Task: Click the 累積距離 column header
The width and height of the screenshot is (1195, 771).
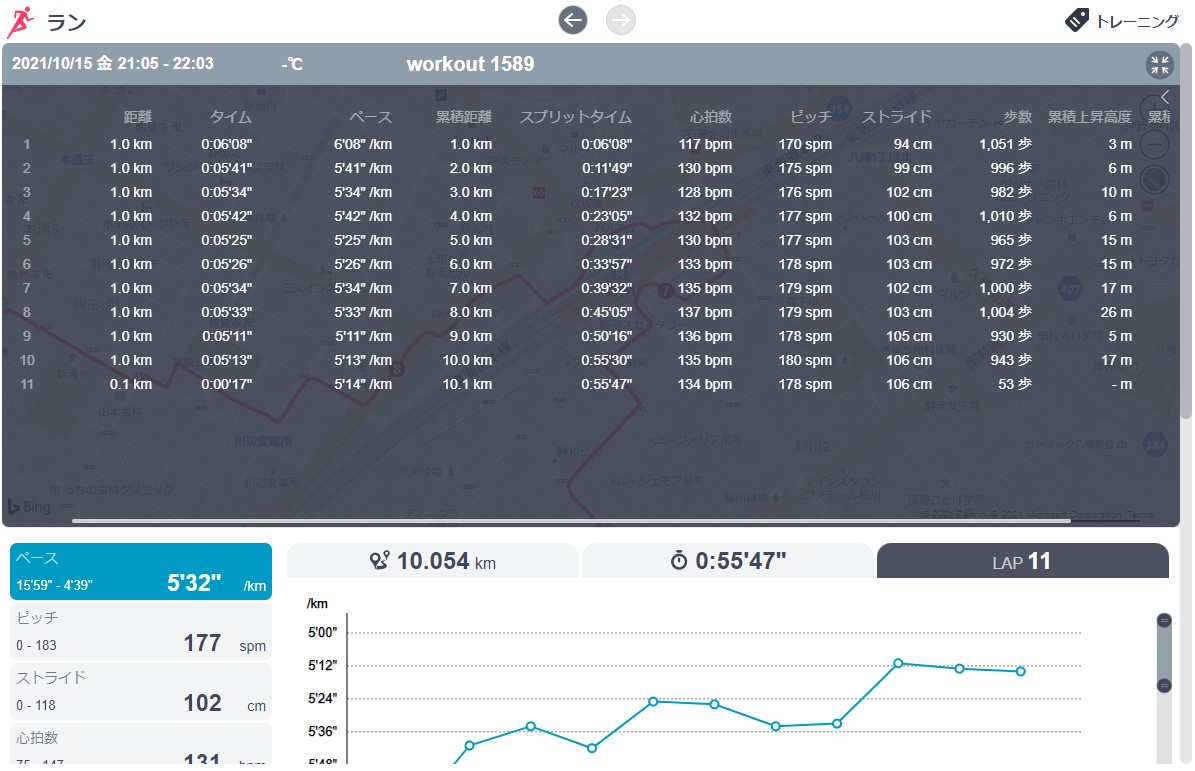Action: tap(463, 117)
